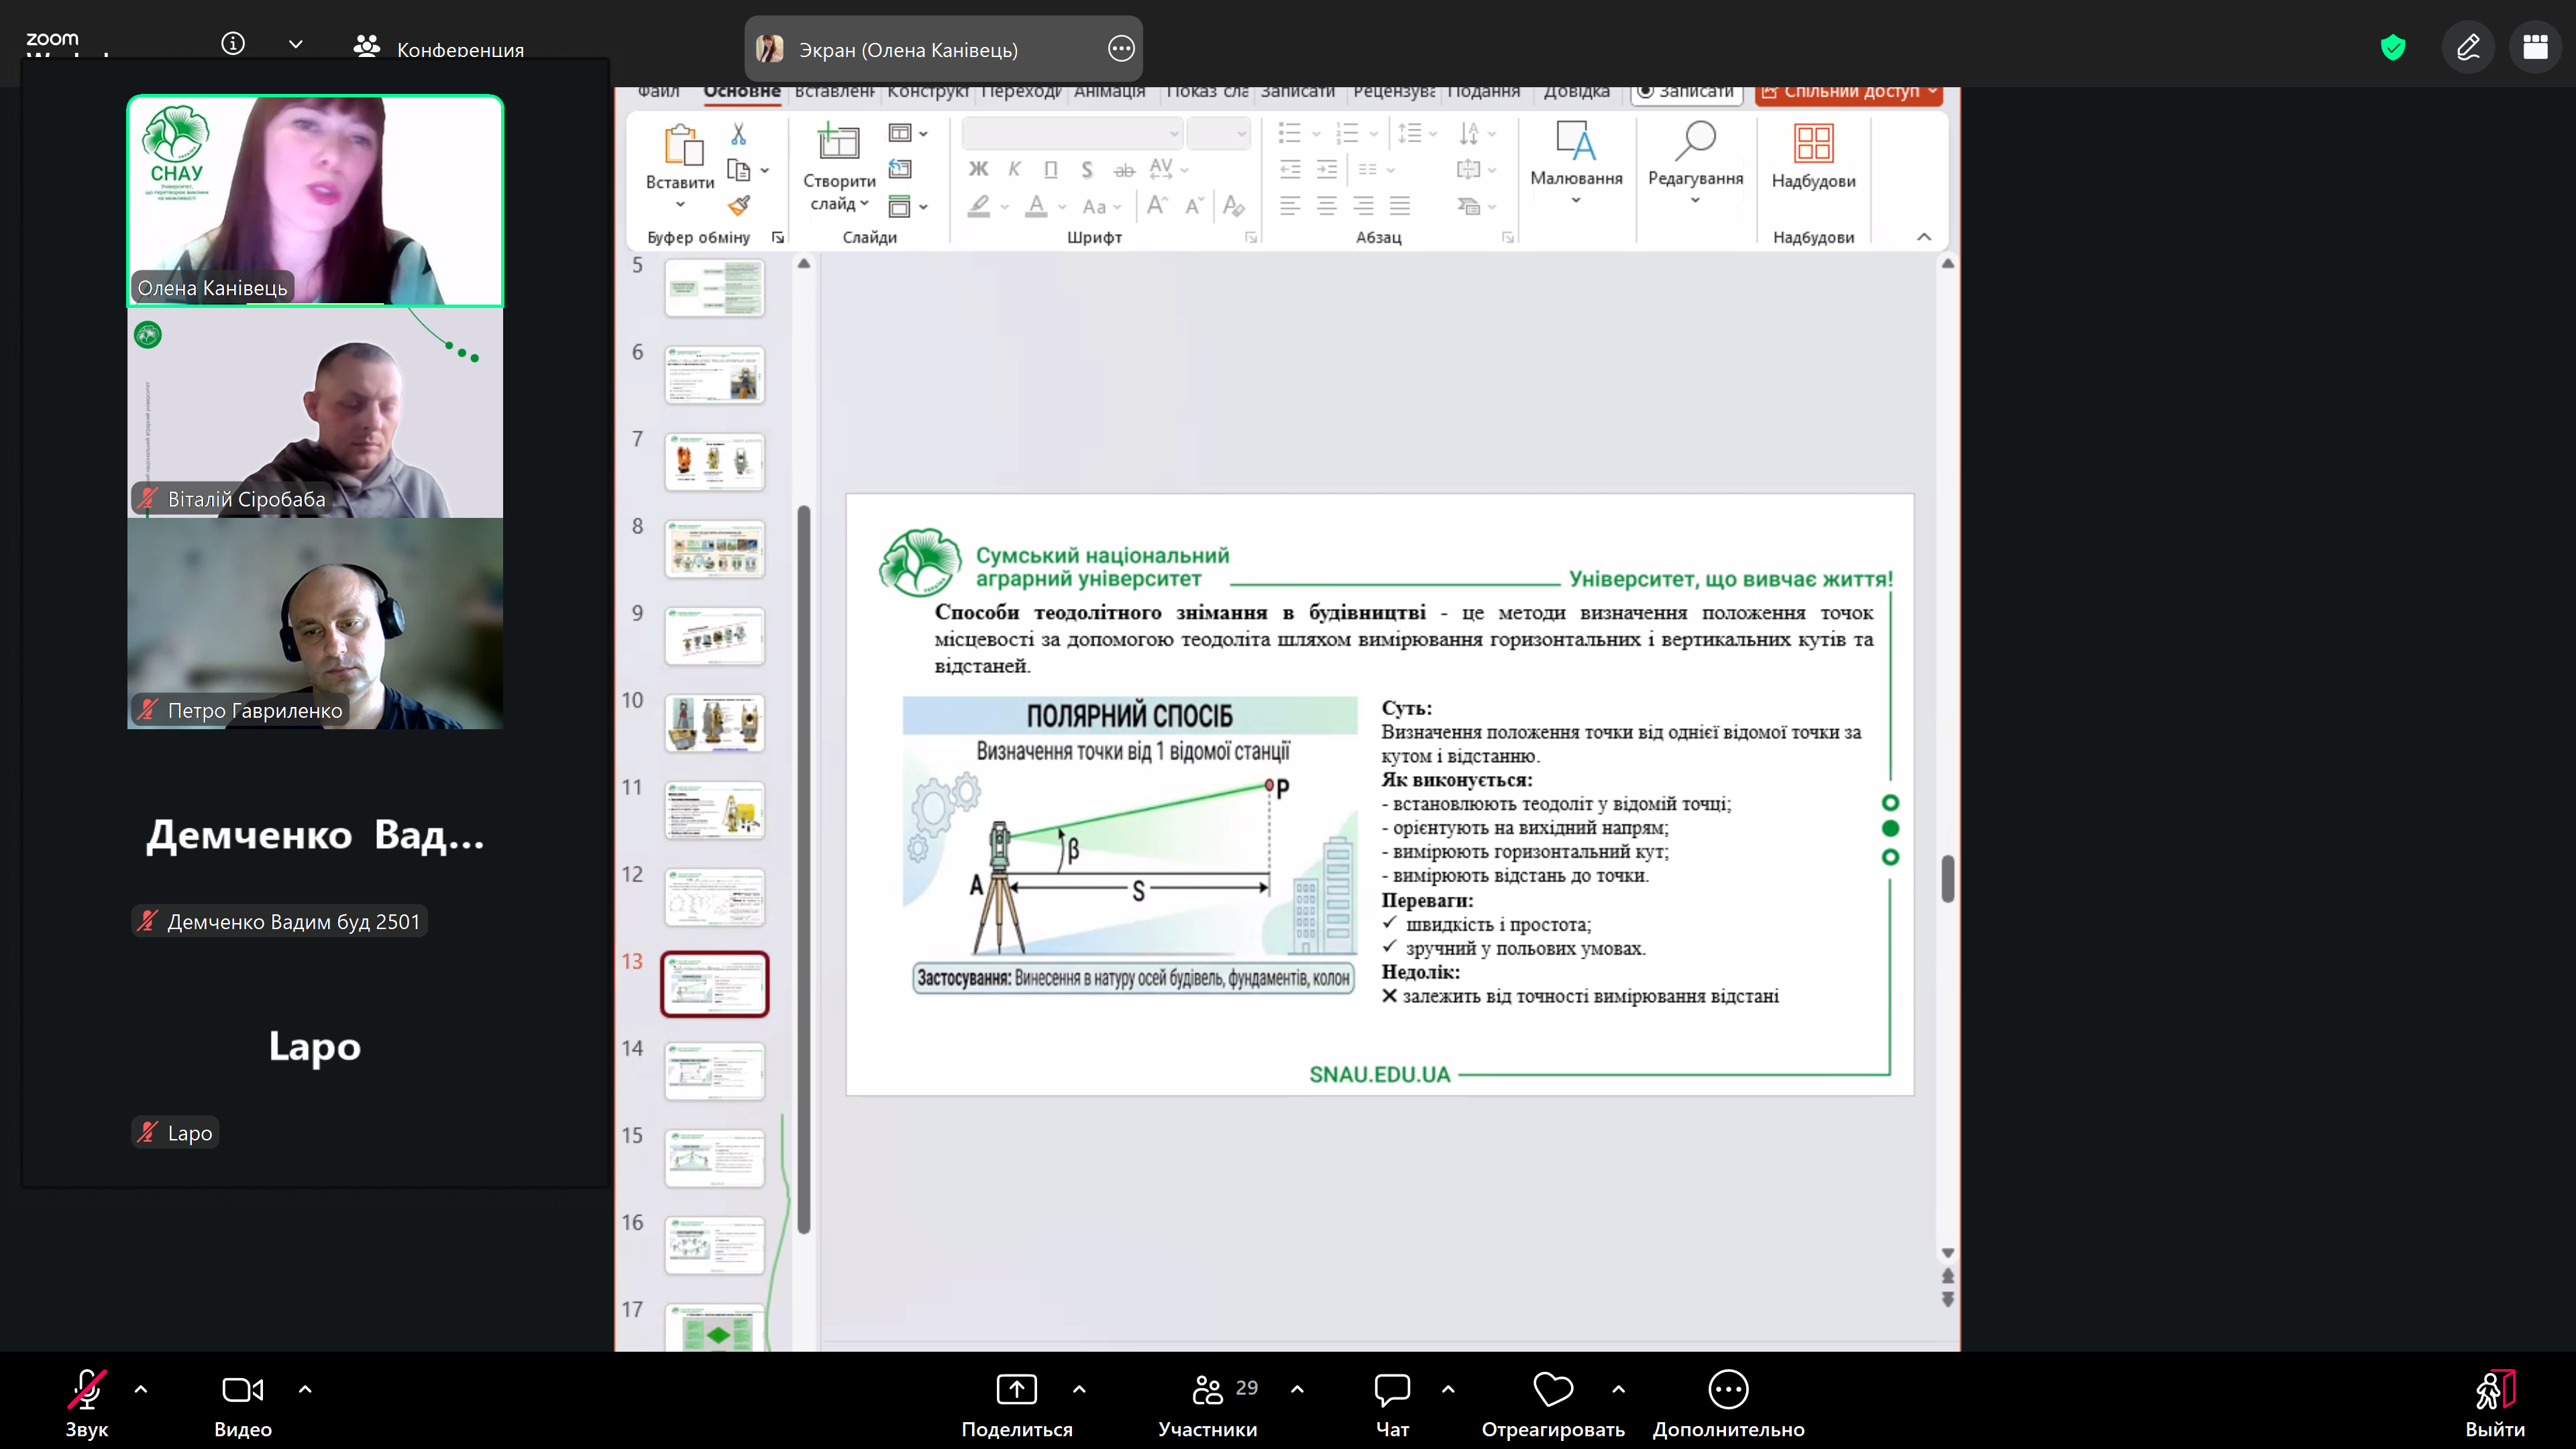2576x1449 pixels.
Task: Open the Дополнительно more options icon
Action: 1728,1389
